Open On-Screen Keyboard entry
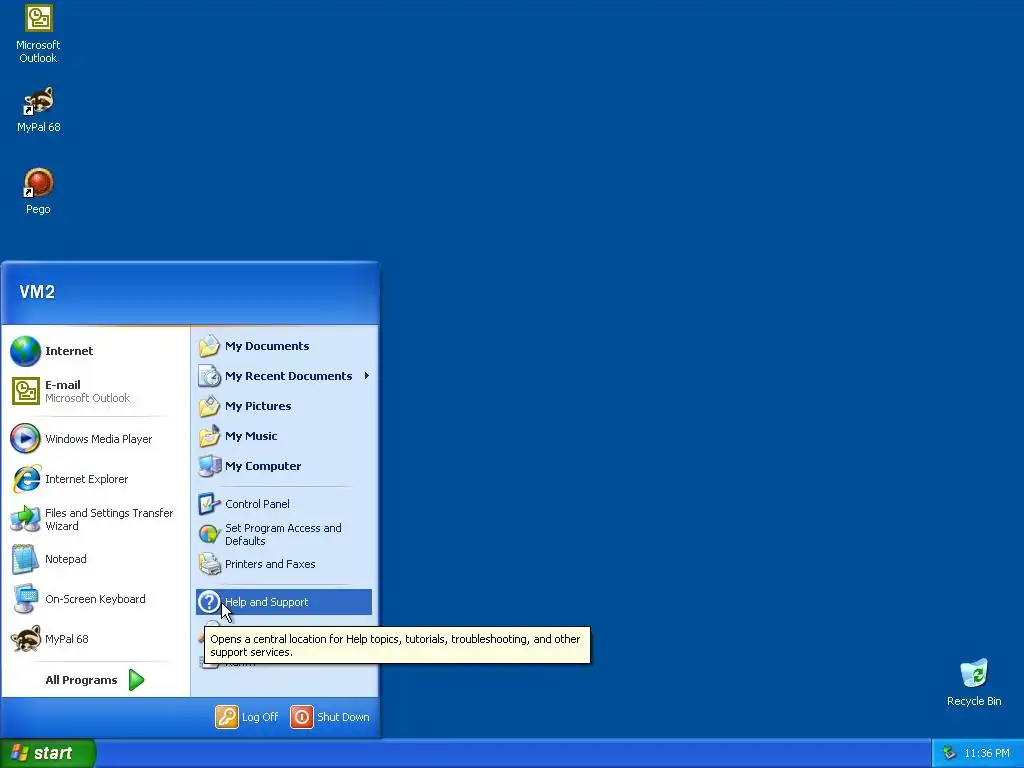The image size is (1024, 768). (x=96, y=599)
